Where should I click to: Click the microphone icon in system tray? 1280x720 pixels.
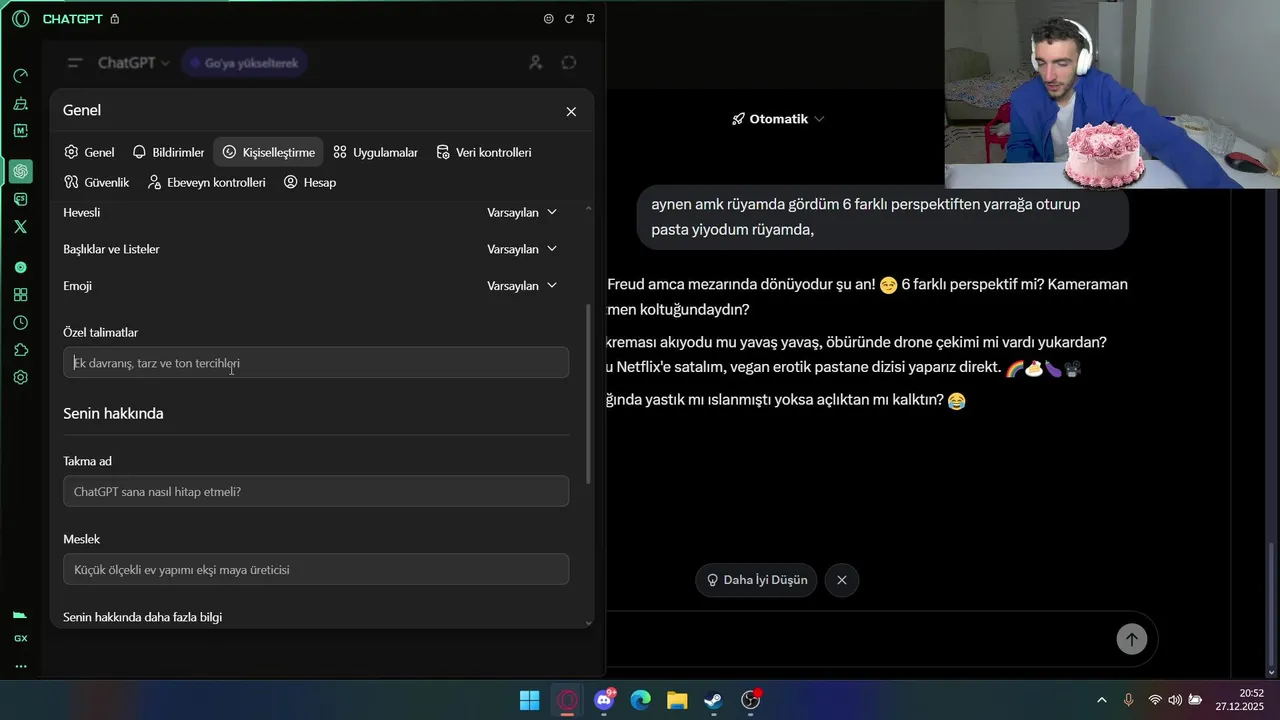(1128, 700)
